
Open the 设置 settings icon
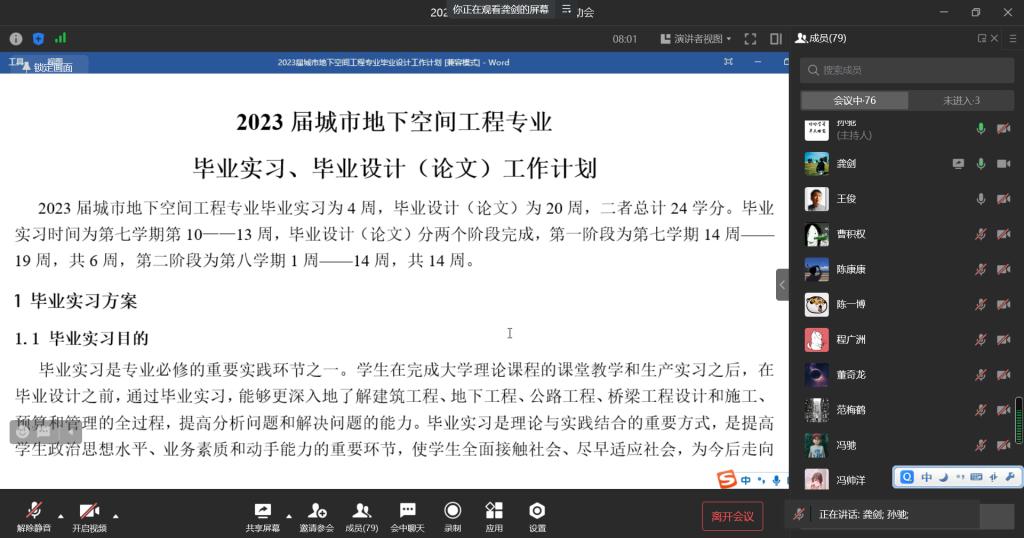(x=537, y=511)
